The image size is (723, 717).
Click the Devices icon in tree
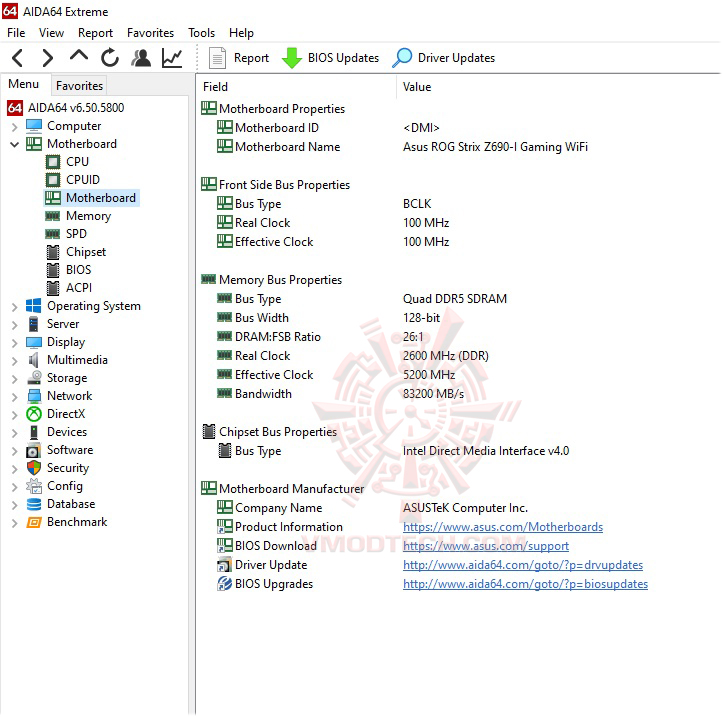(34, 432)
